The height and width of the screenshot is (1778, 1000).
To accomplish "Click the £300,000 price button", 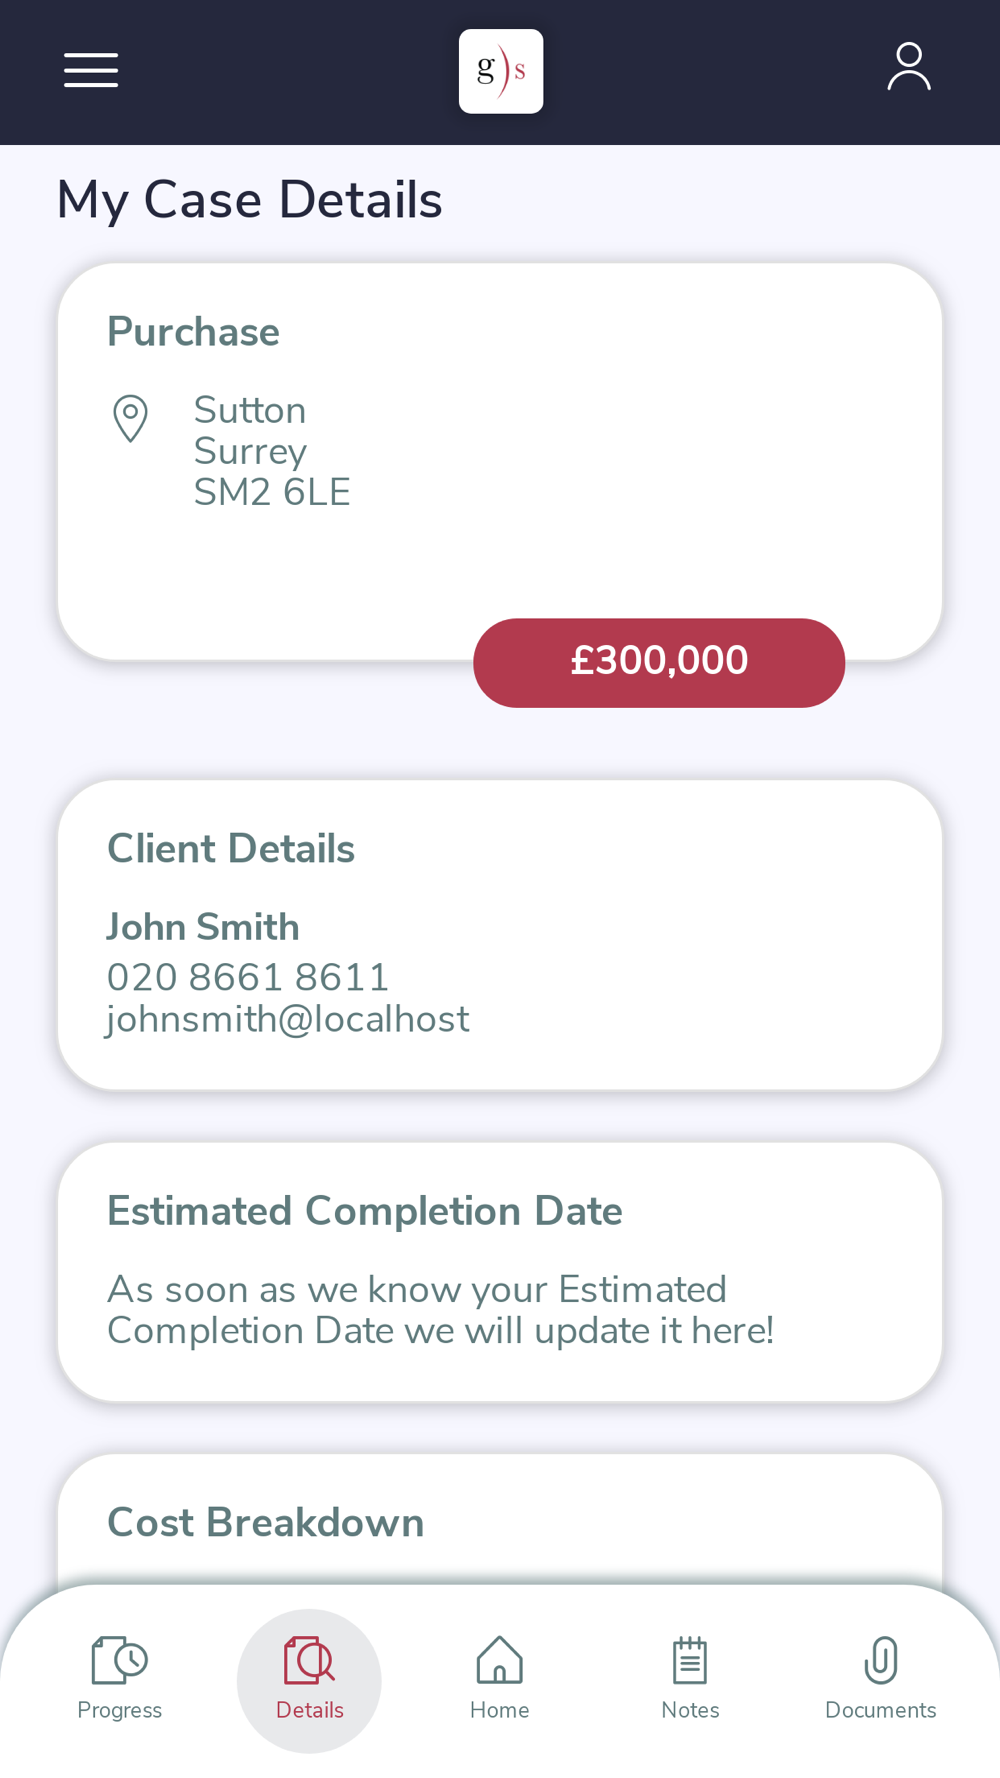I will coord(659,663).
